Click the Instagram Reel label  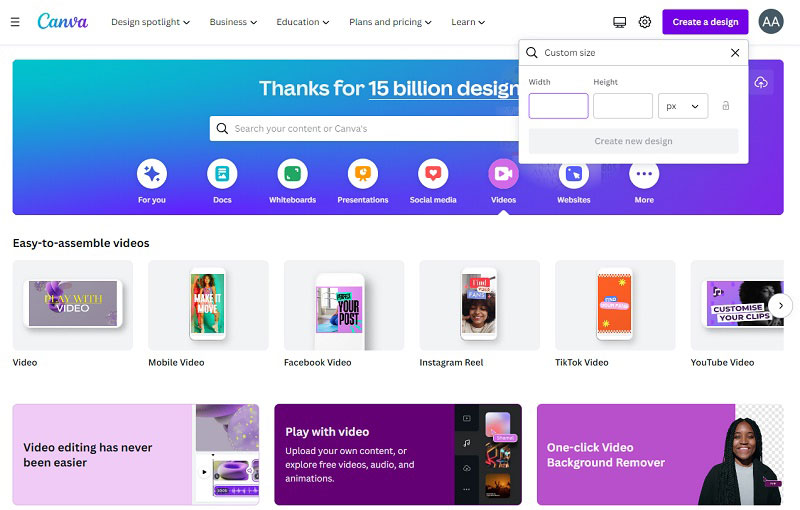pyautogui.click(x=451, y=363)
